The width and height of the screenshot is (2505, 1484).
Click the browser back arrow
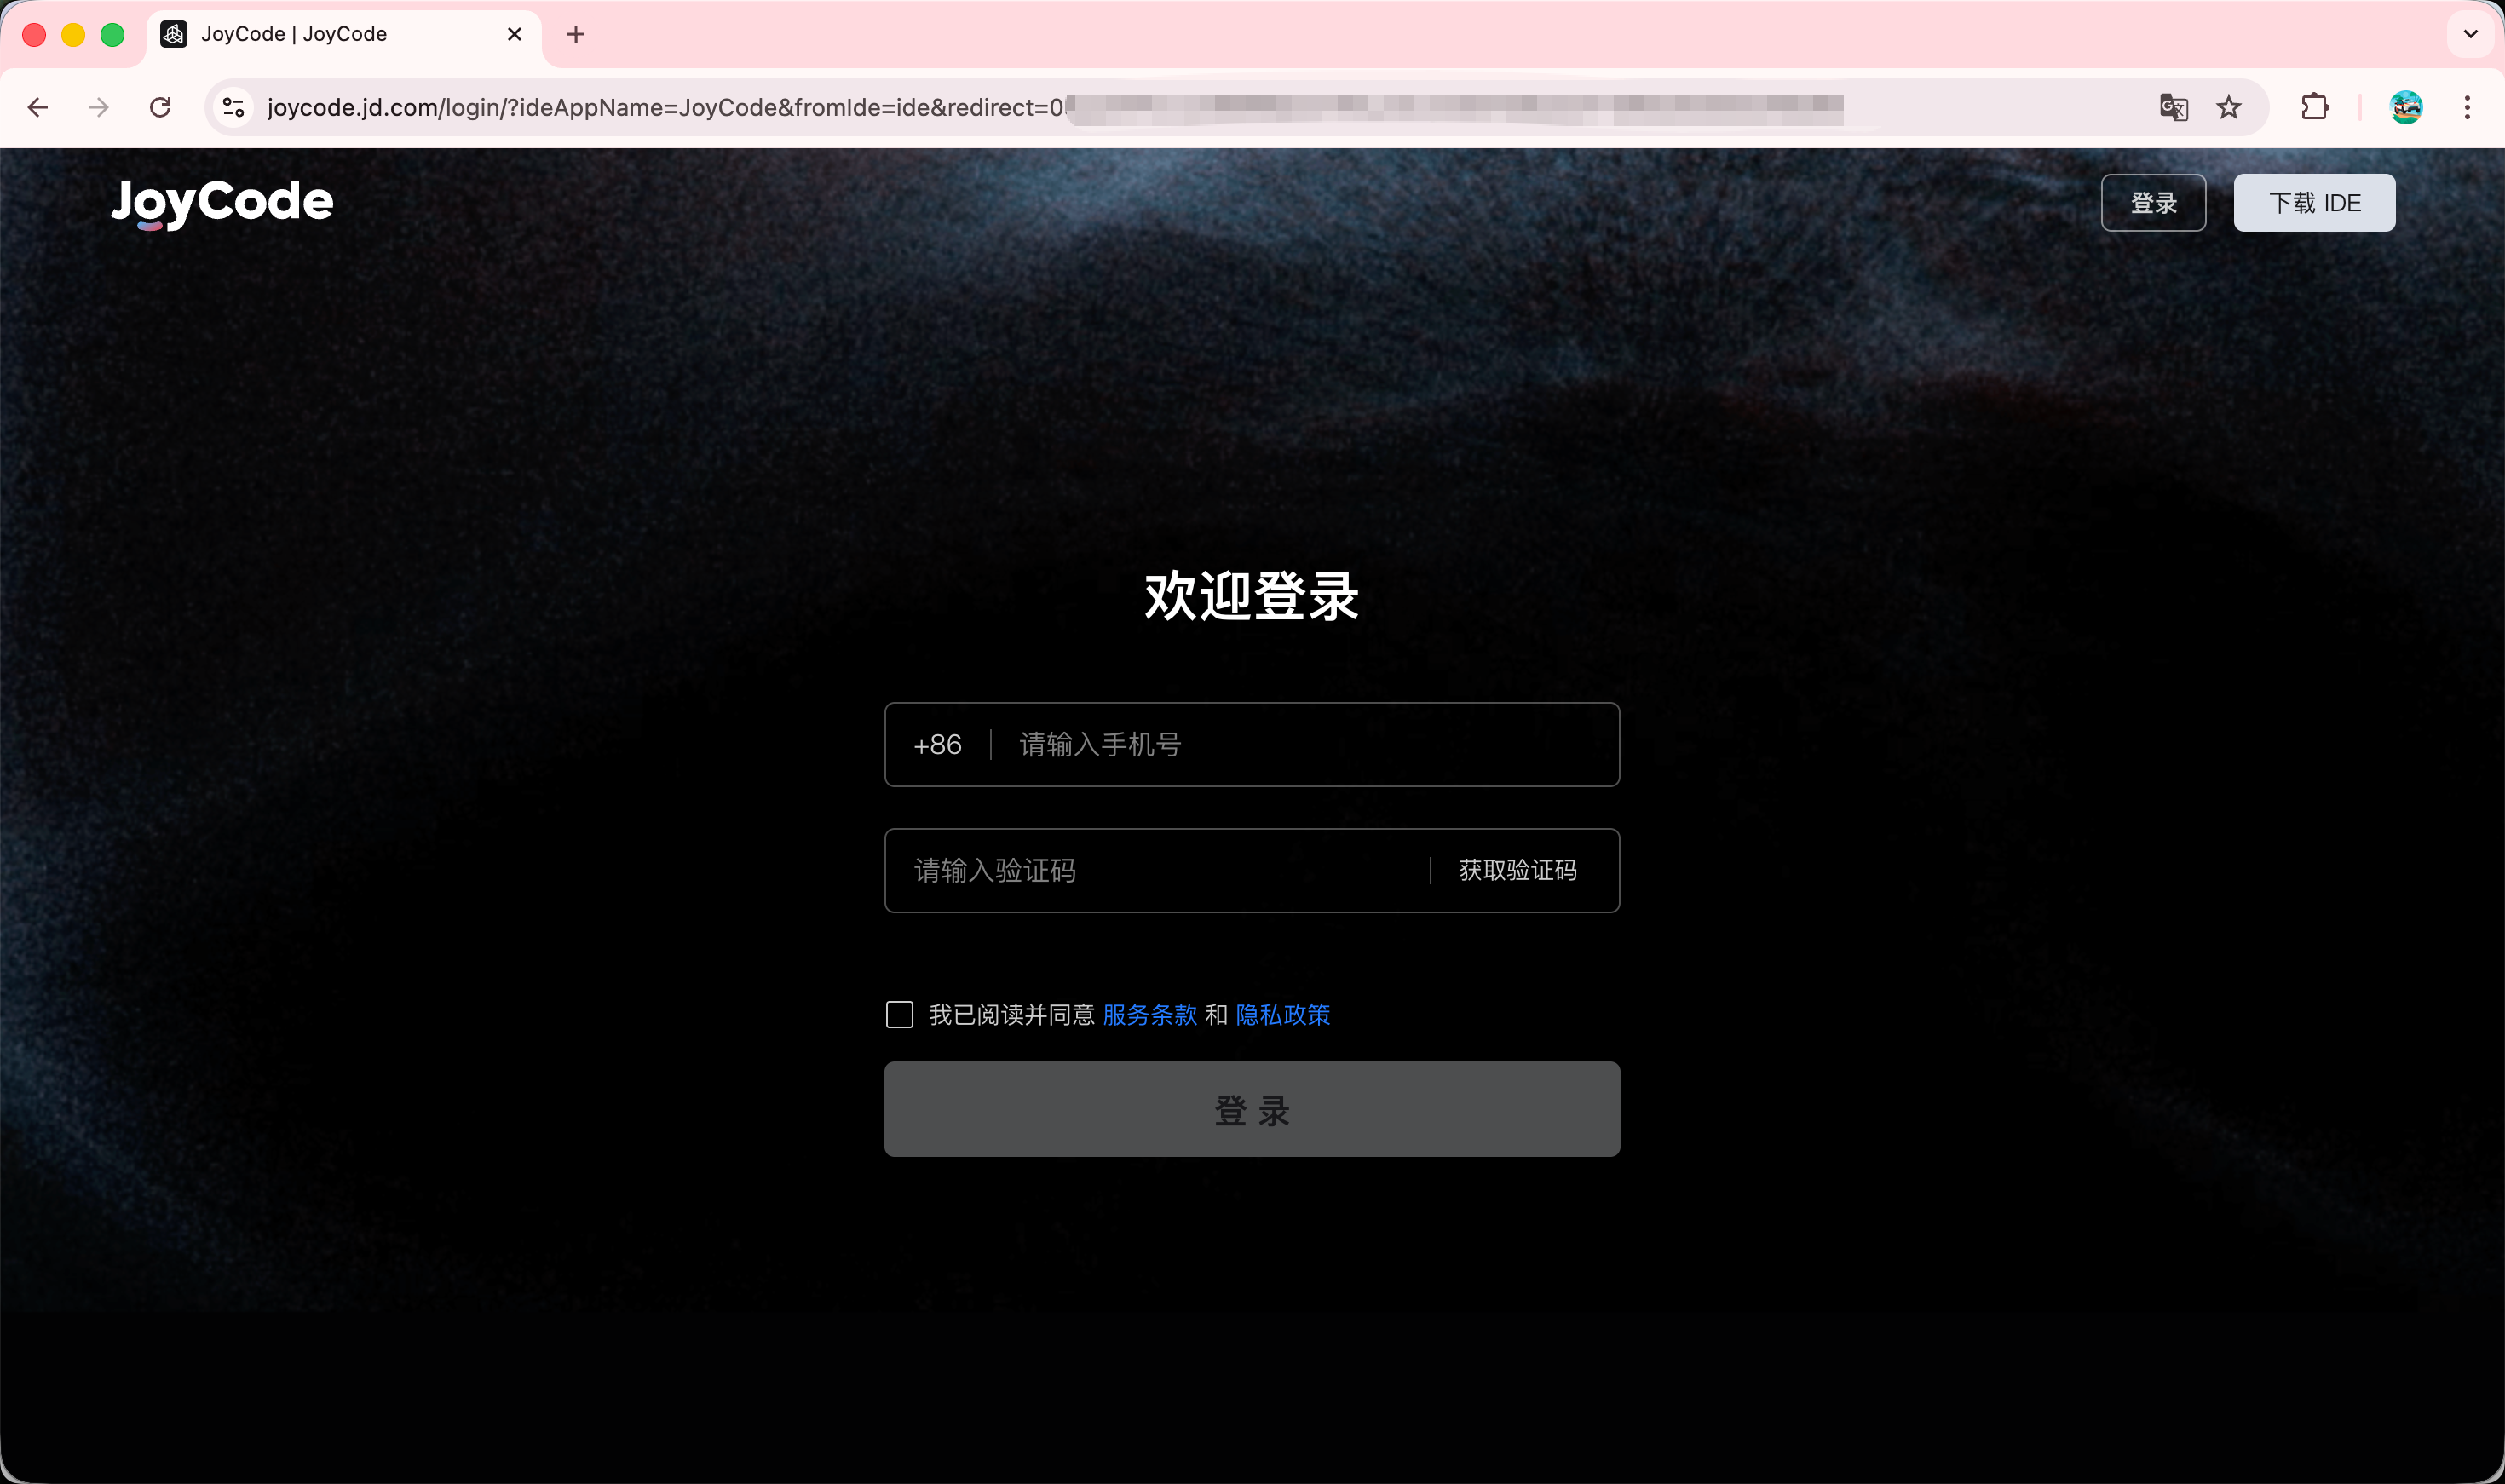pos(38,107)
